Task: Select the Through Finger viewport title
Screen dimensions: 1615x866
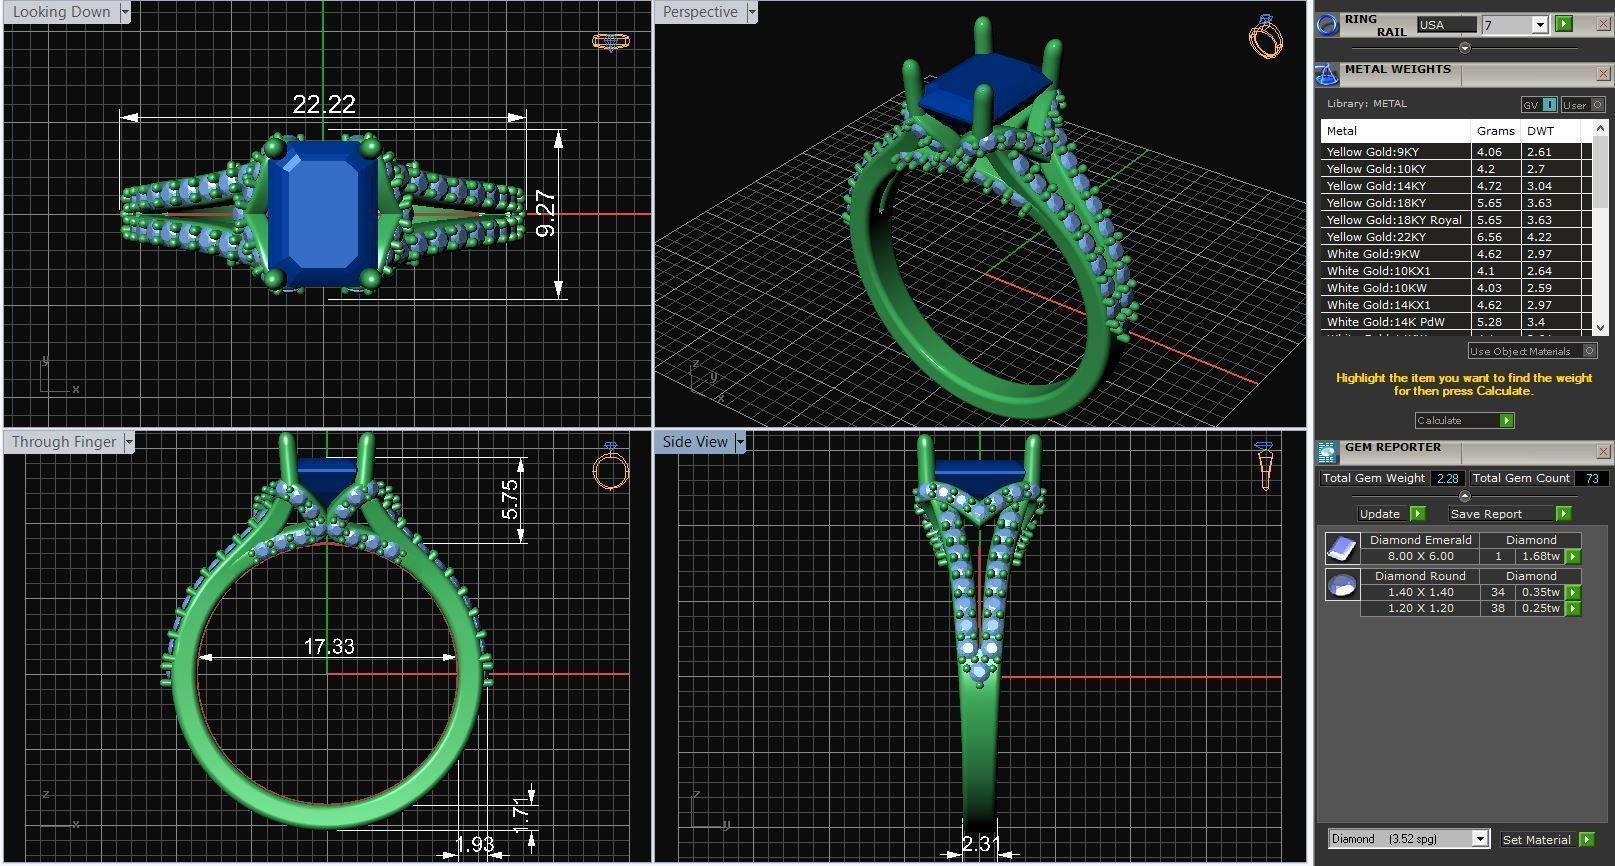Action: [64, 442]
